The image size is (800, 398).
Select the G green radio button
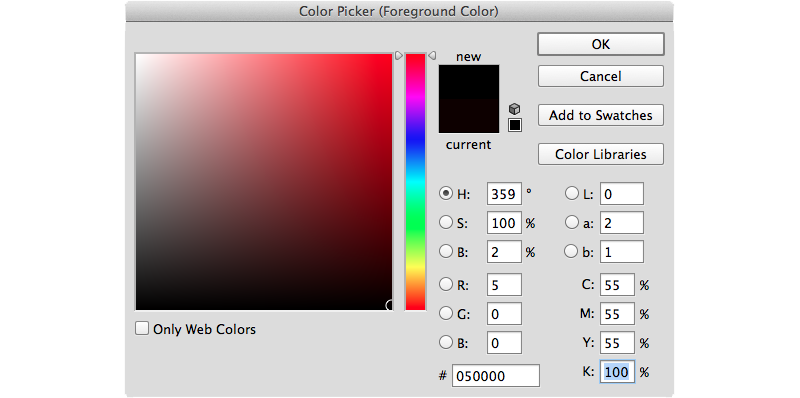point(446,313)
